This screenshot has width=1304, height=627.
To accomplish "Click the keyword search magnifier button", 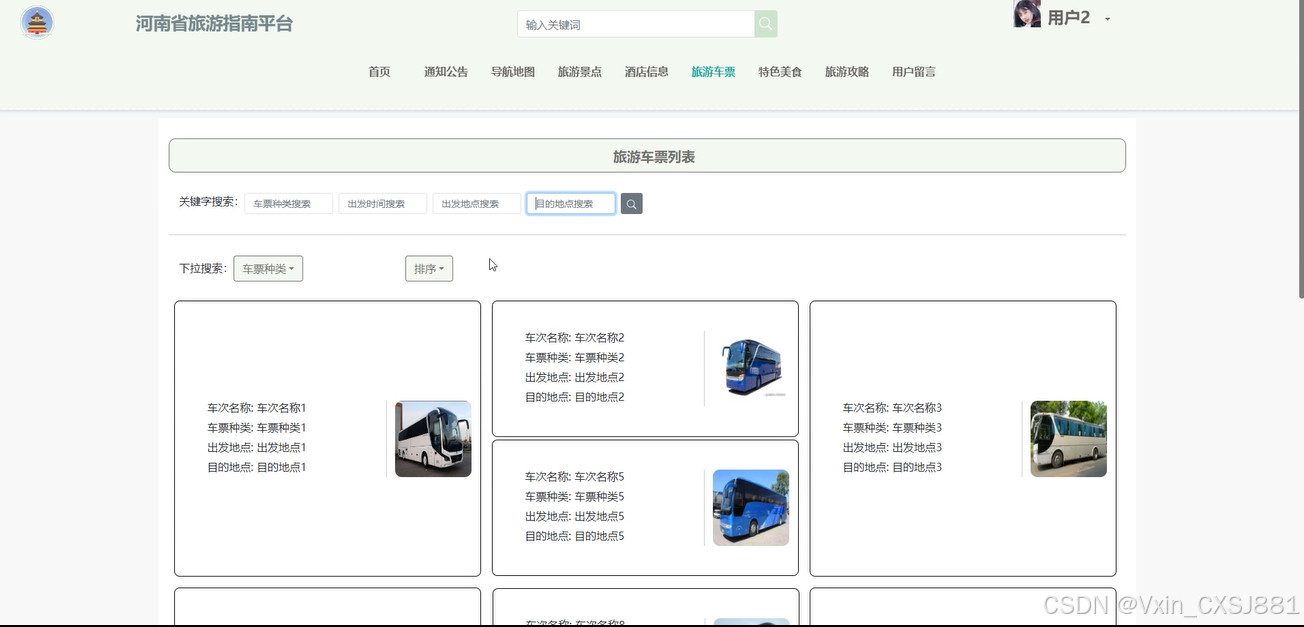I will [632, 204].
